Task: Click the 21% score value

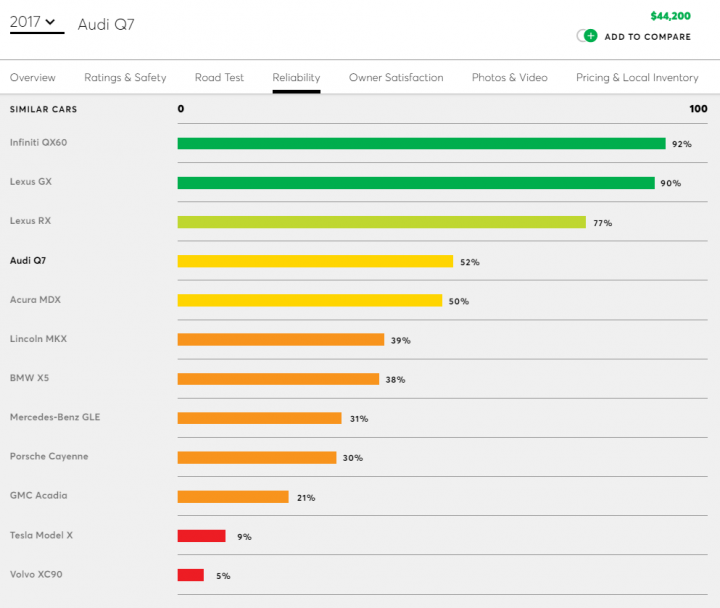Action: point(306,498)
